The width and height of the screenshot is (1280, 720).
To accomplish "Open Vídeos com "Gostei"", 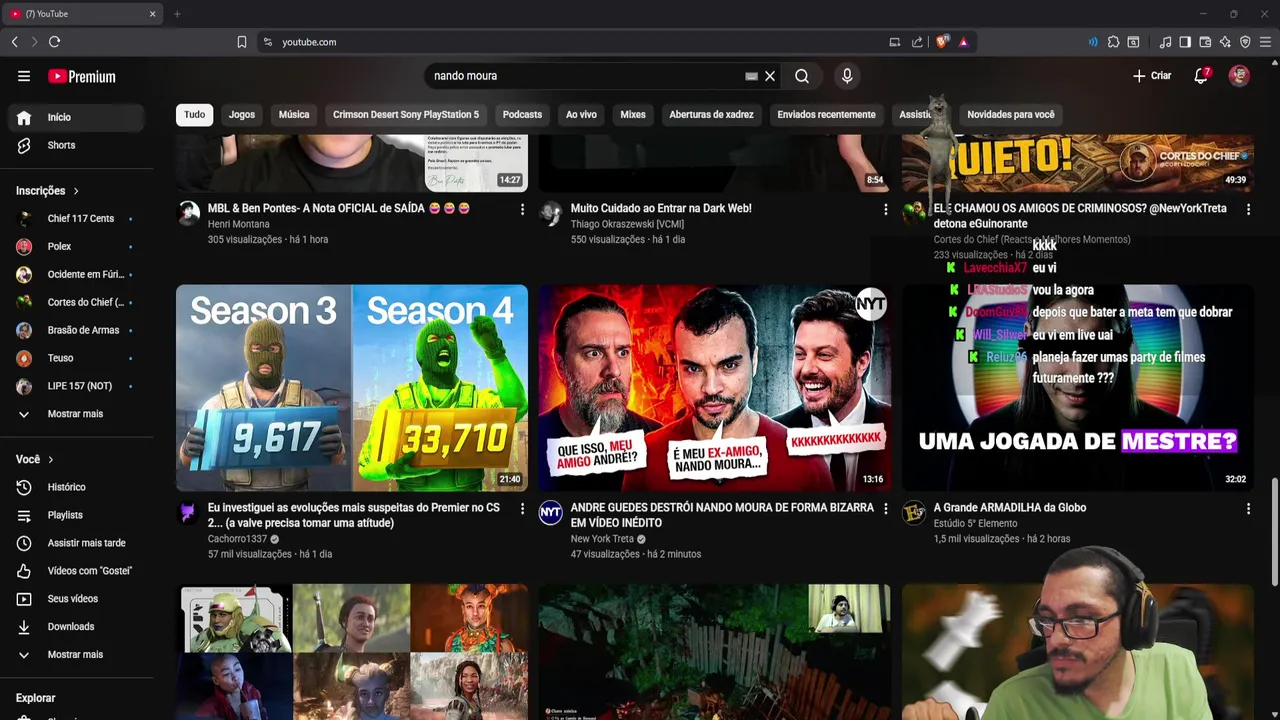I will (x=76, y=571).
